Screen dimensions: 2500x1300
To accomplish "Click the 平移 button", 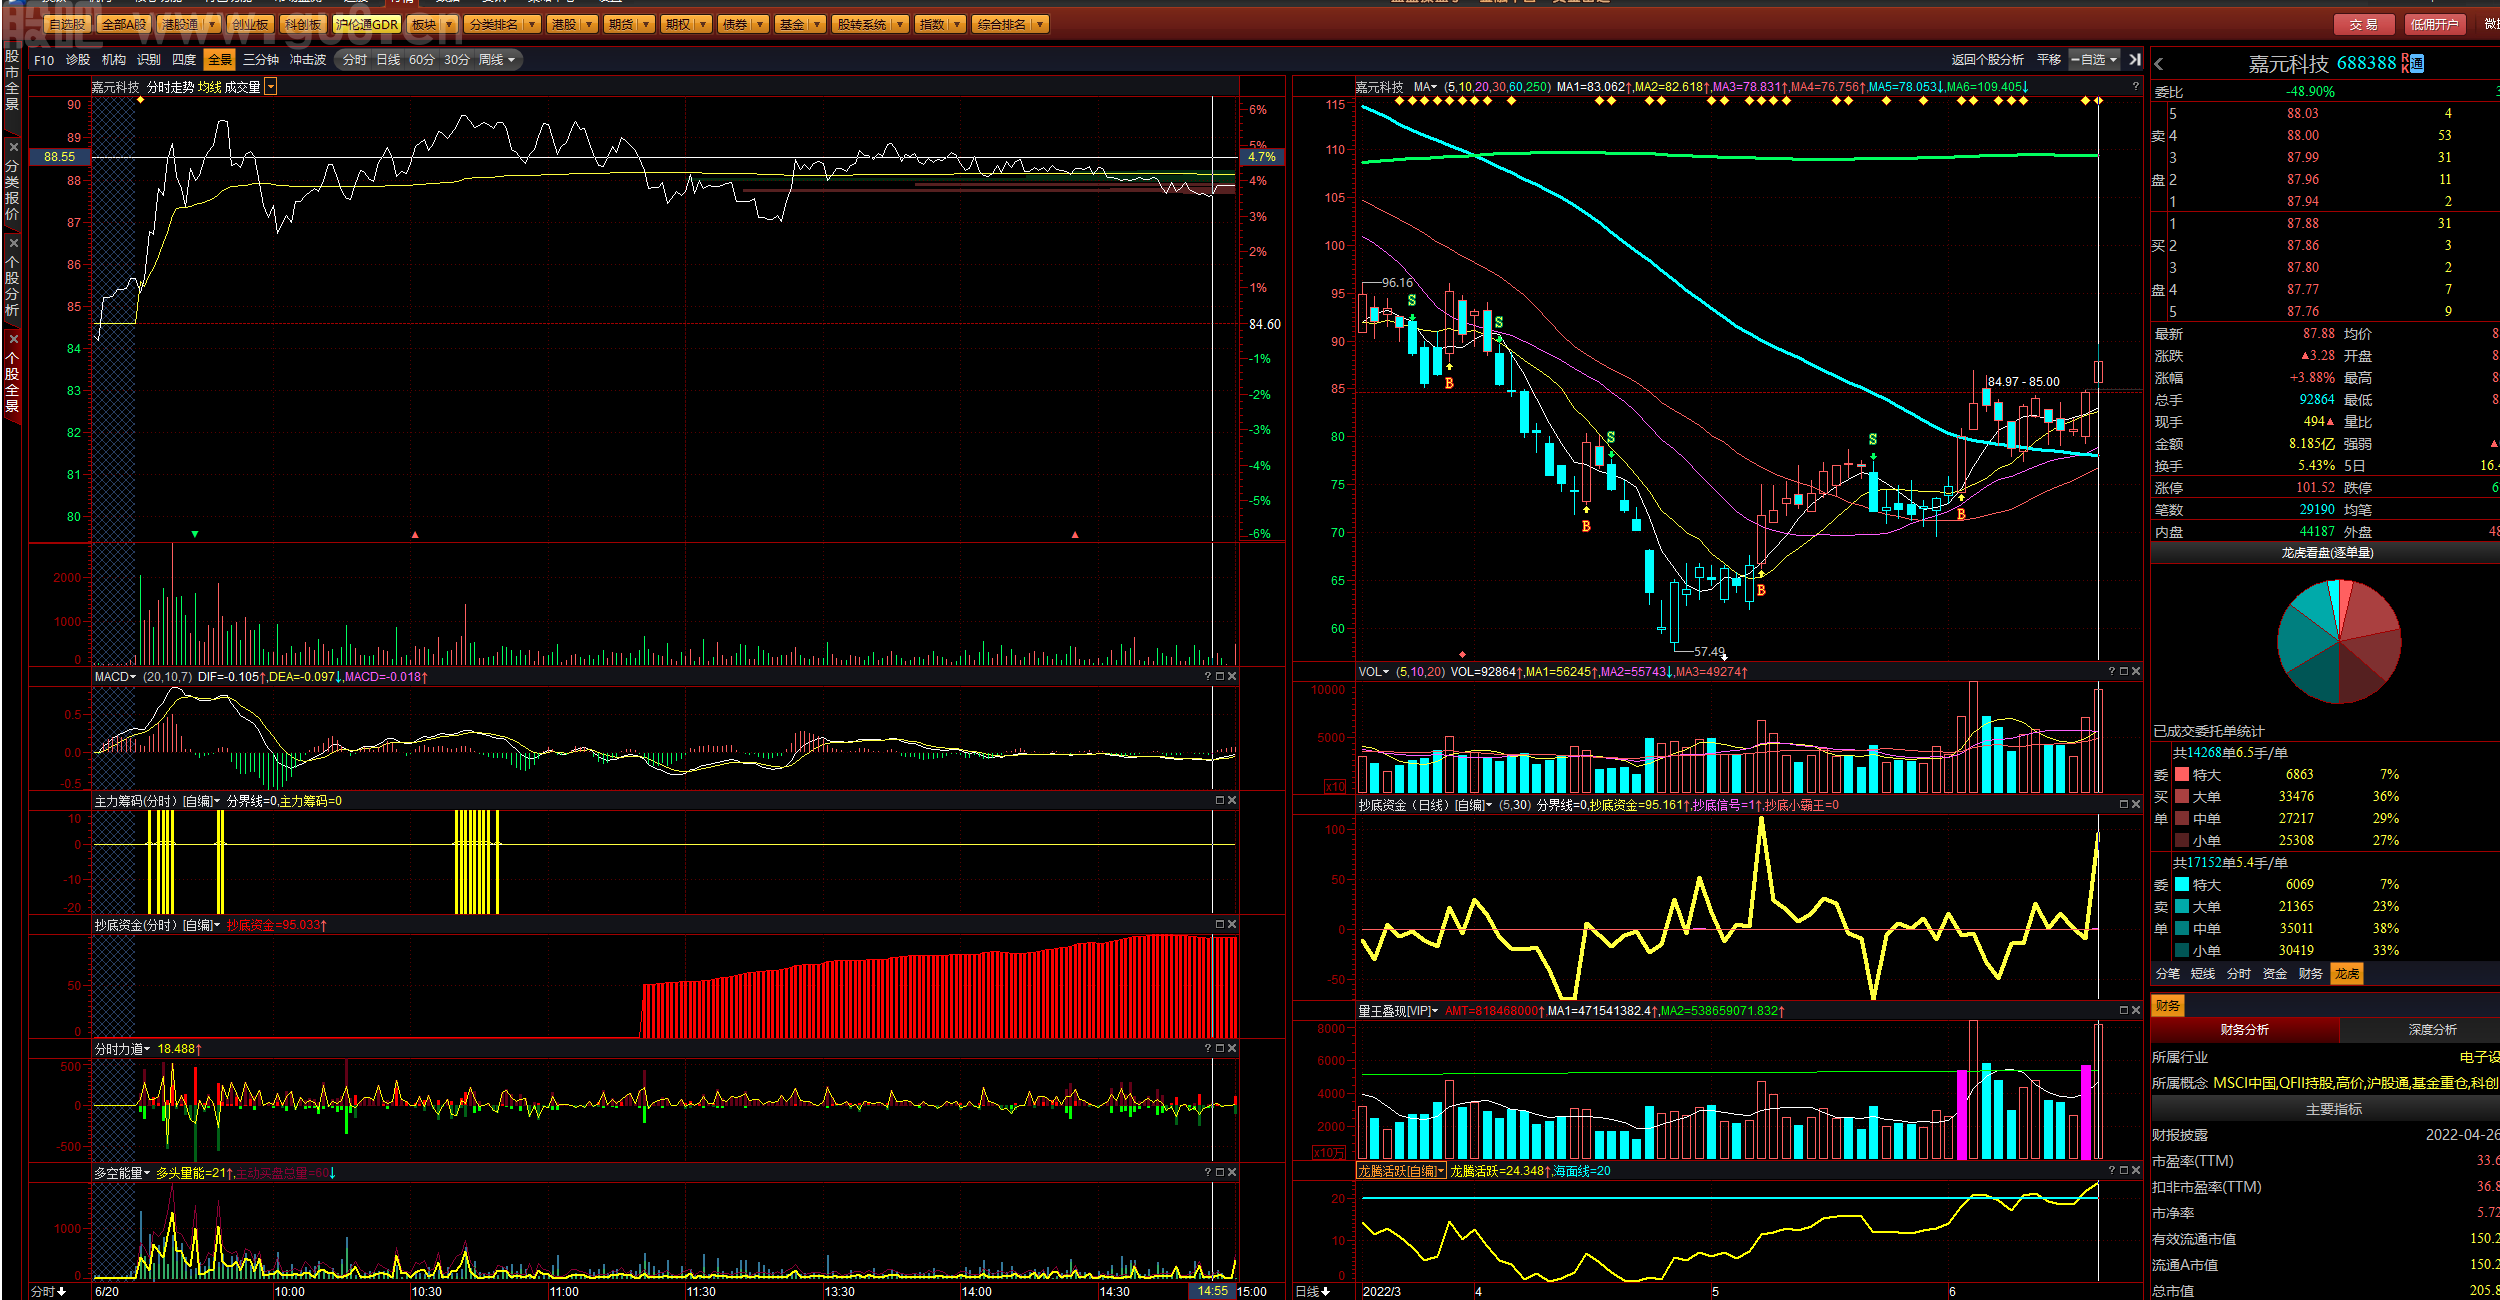I will click(2049, 60).
